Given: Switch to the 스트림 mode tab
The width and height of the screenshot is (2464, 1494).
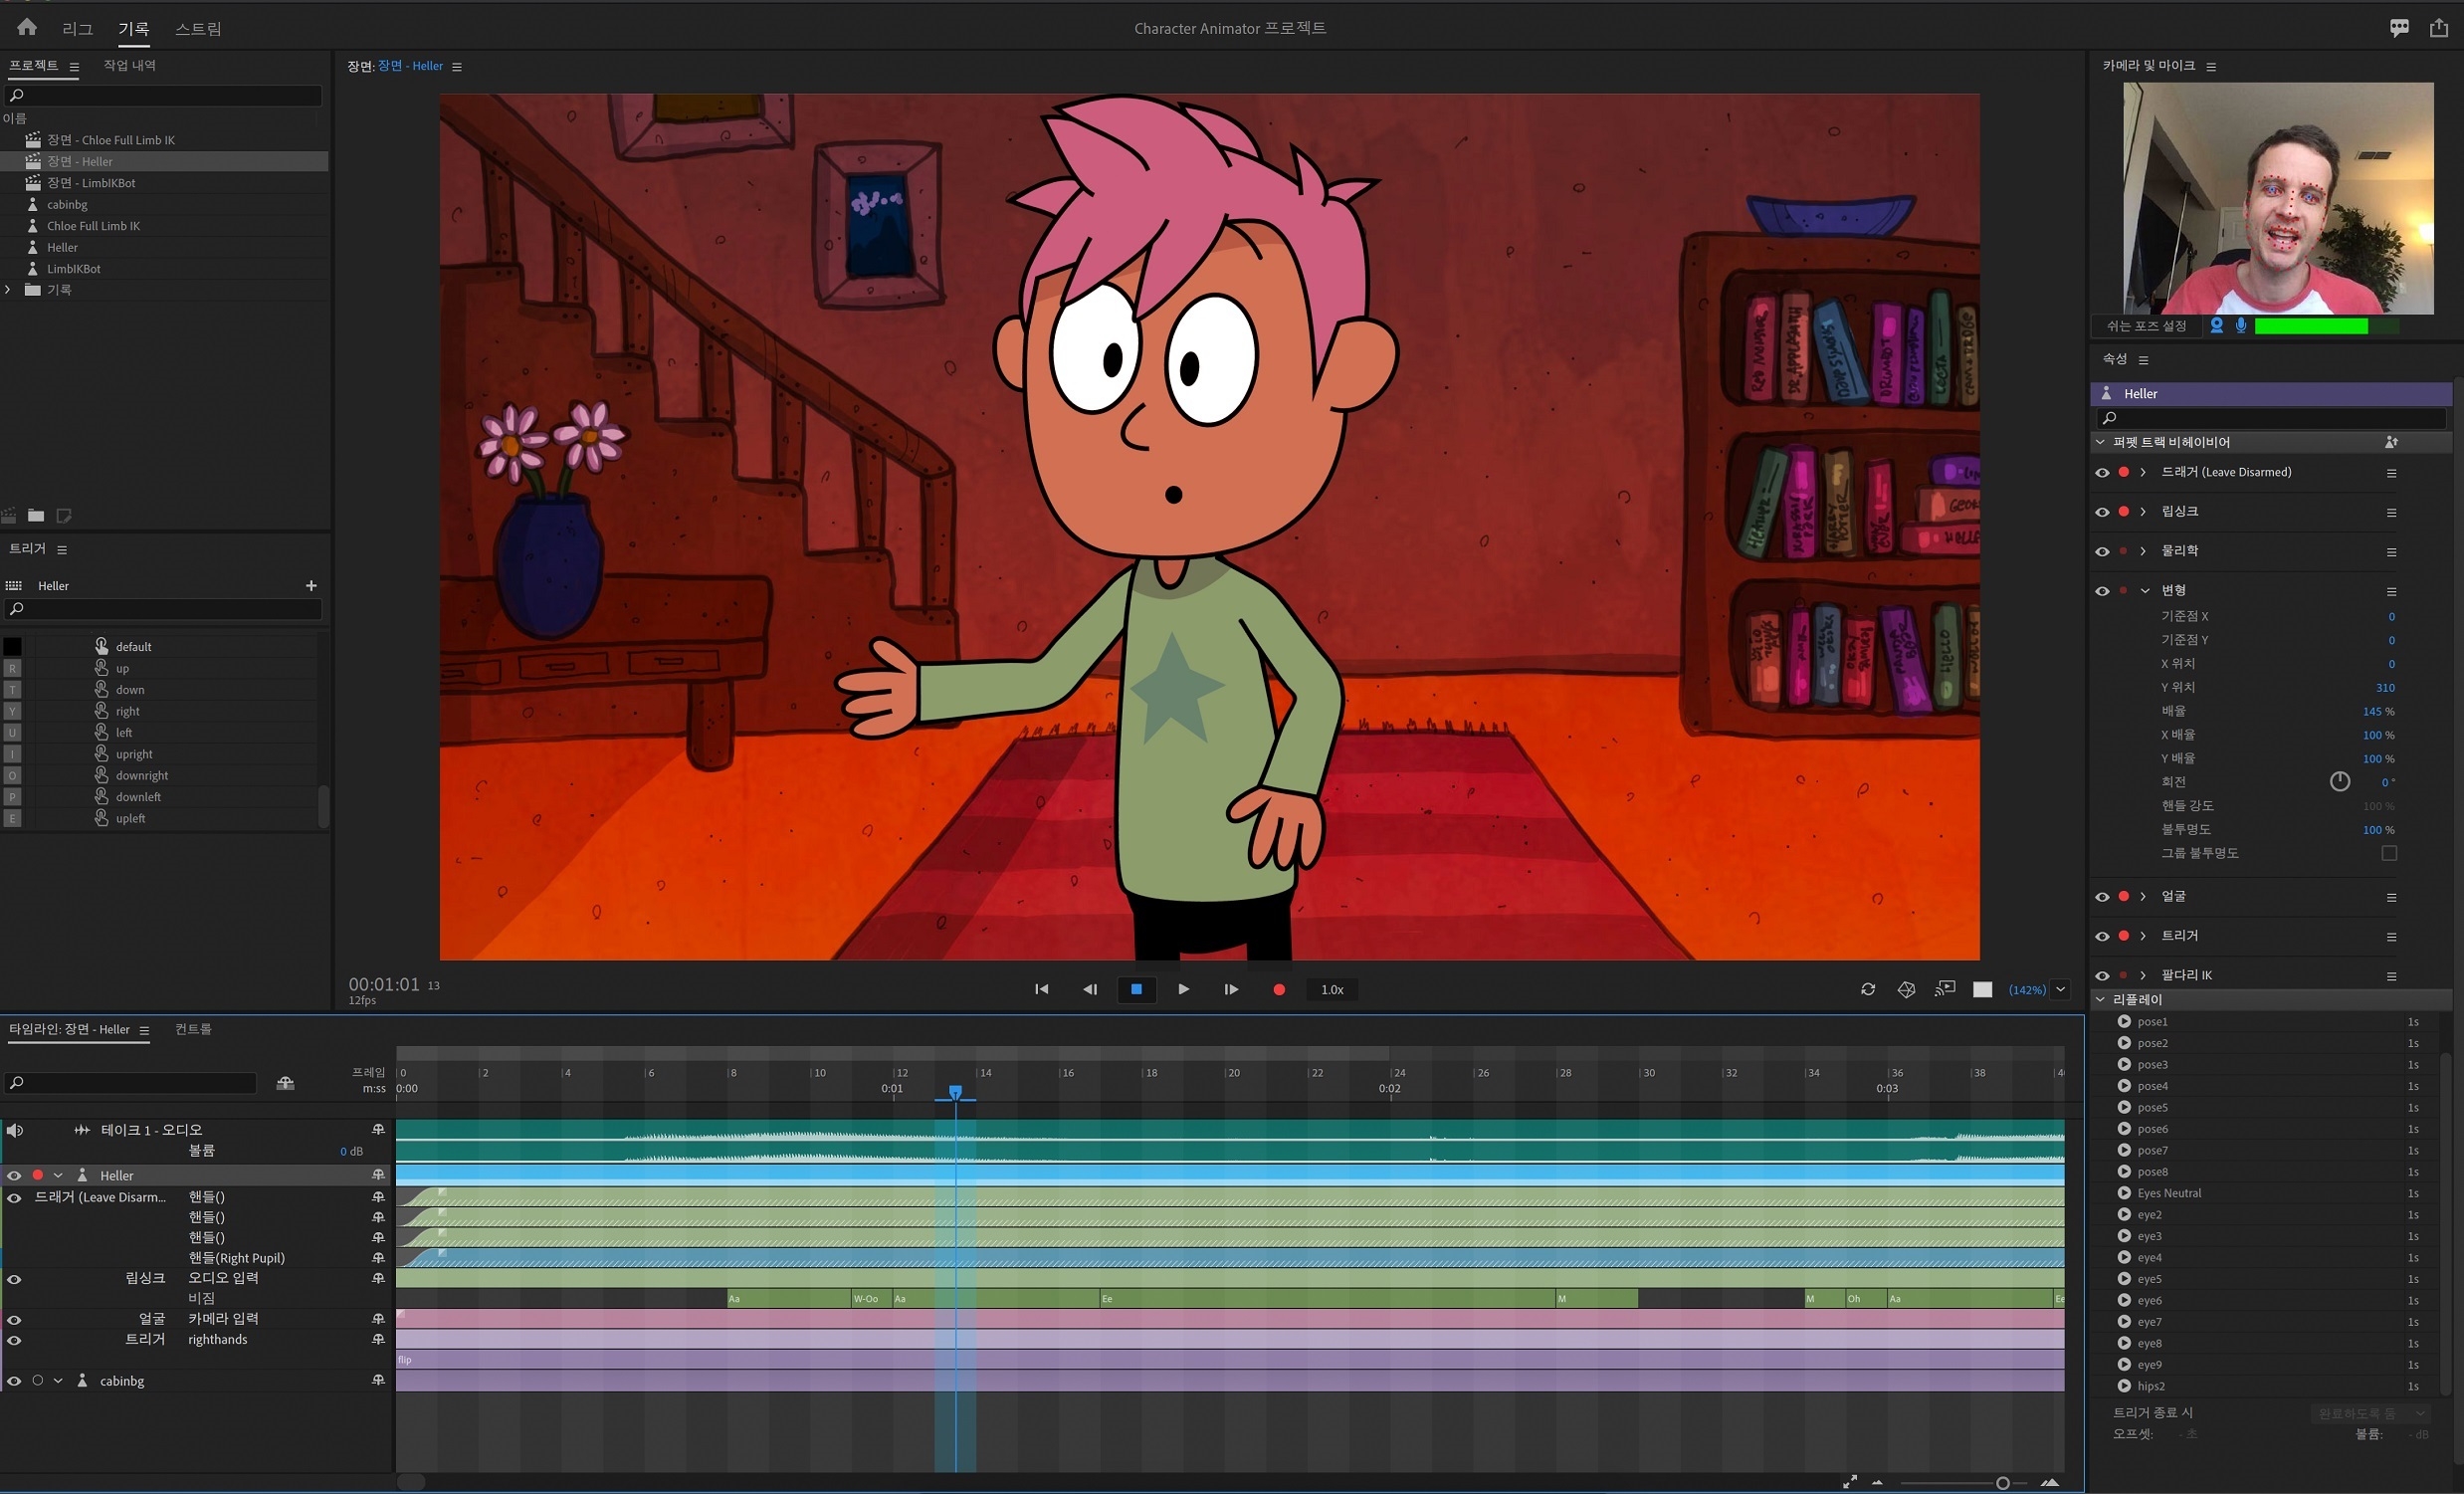Looking at the screenshot, I should (198, 29).
